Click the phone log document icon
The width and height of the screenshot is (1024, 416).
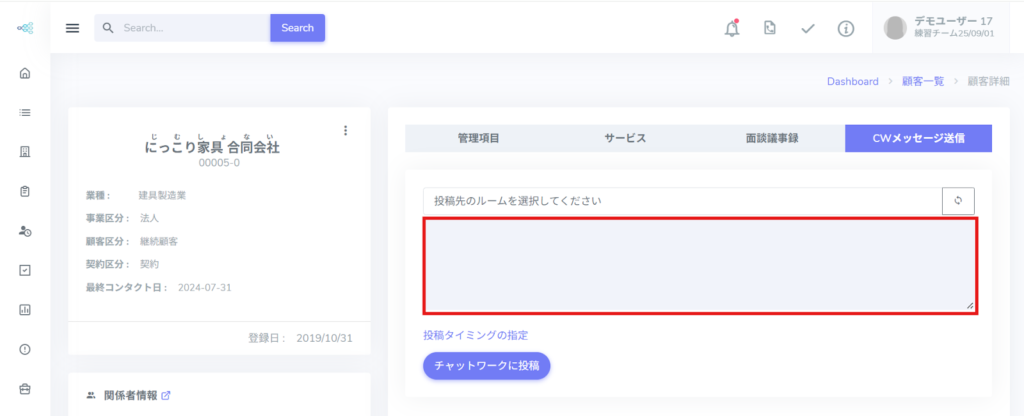coord(769,28)
